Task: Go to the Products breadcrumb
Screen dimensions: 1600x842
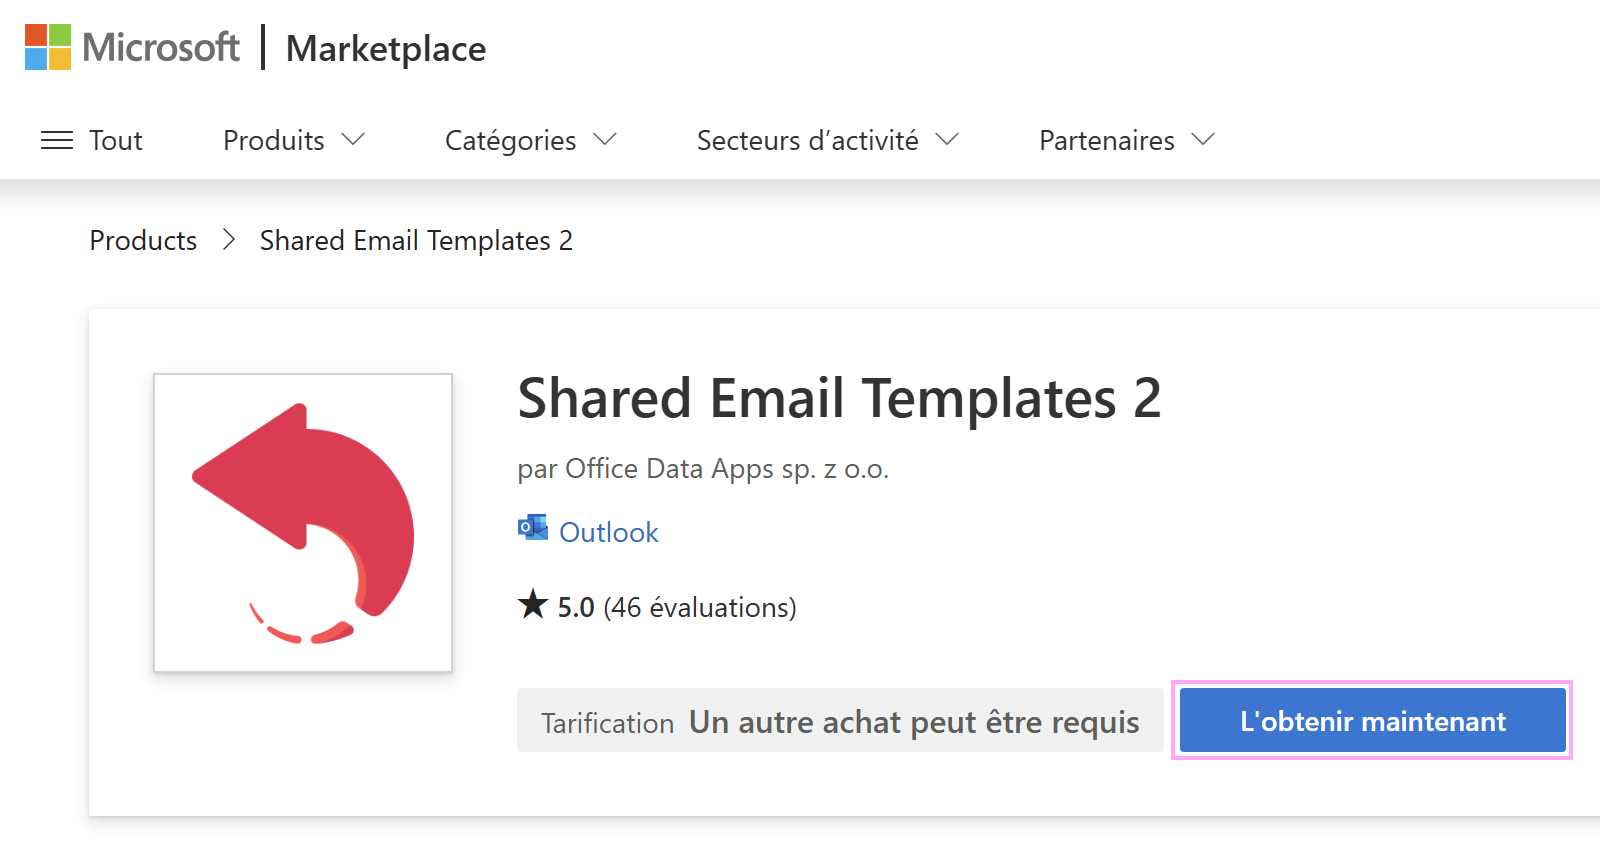Action: (143, 240)
